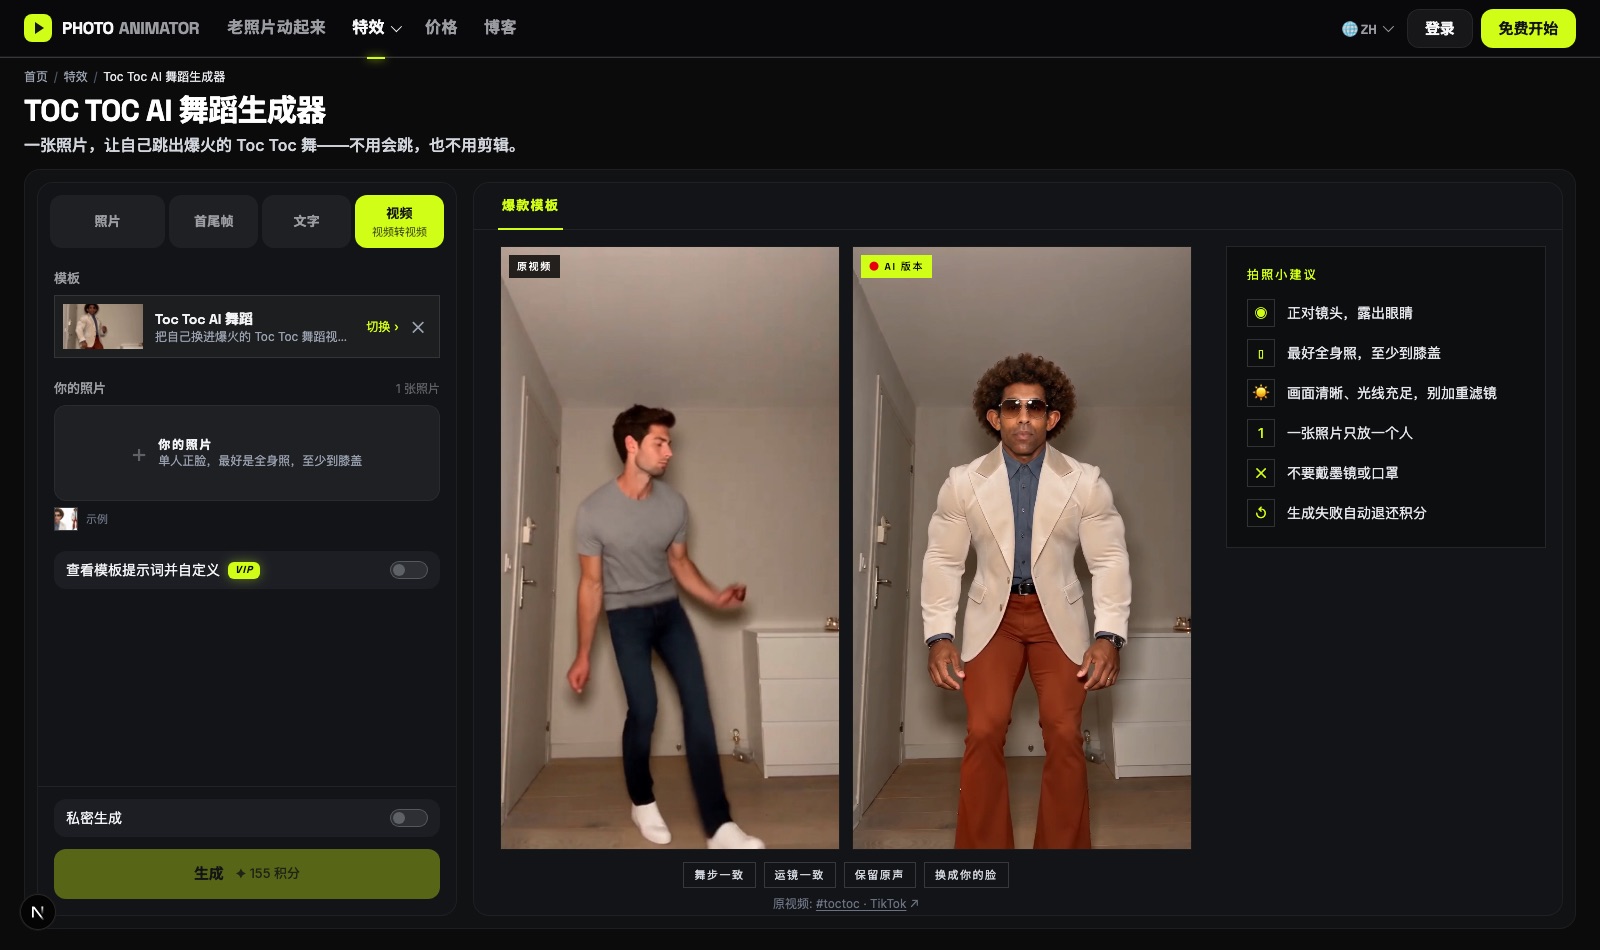Click the 免费开始 button
1600x950 pixels.
point(1528,29)
